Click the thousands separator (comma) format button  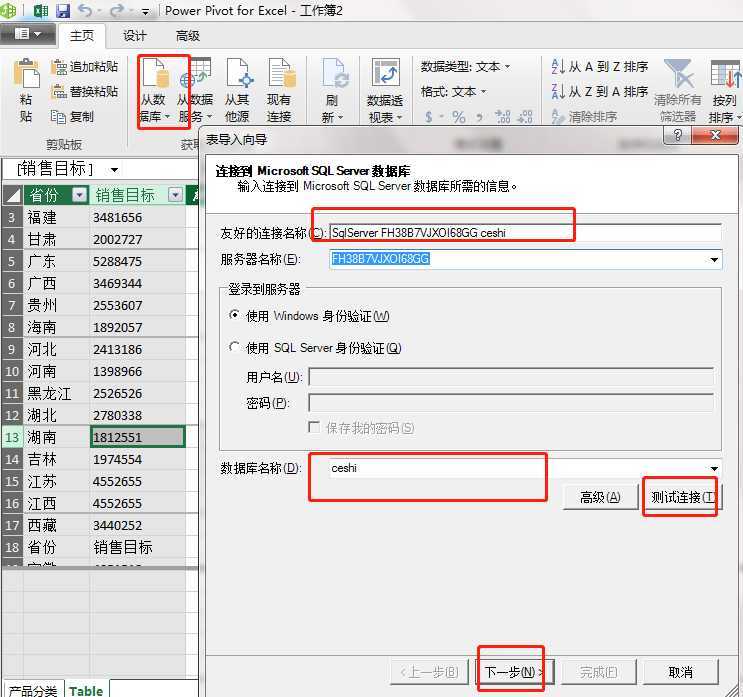click(480, 117)
